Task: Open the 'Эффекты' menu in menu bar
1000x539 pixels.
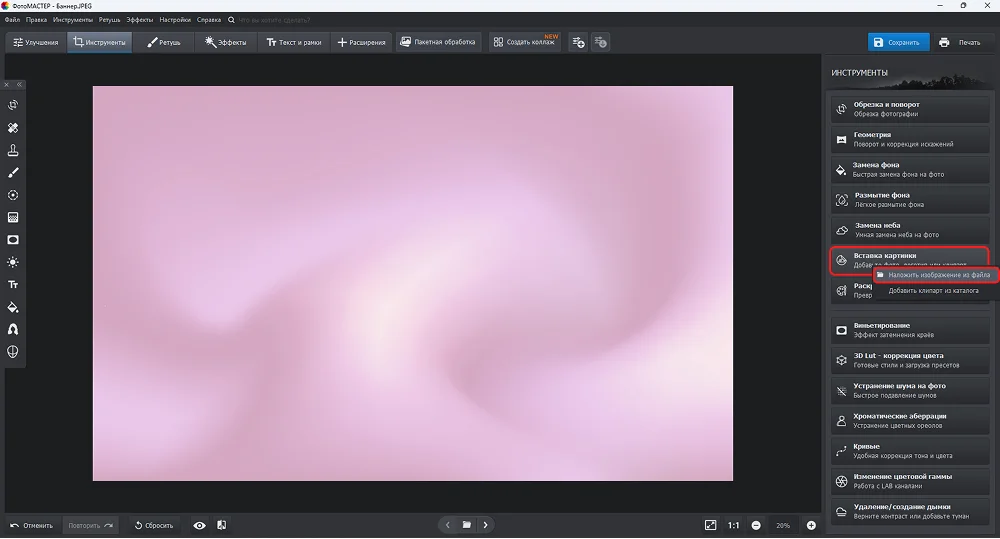Action: tap(139, 19)
